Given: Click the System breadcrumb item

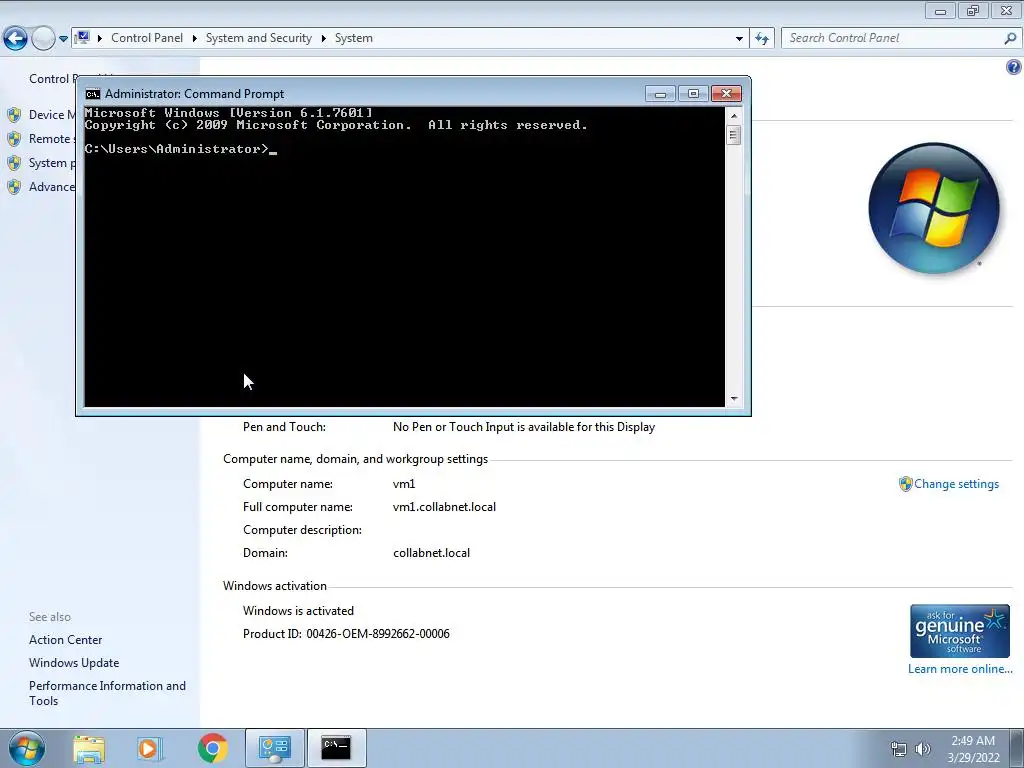Looking at the screenshot, I should [354, 38].
